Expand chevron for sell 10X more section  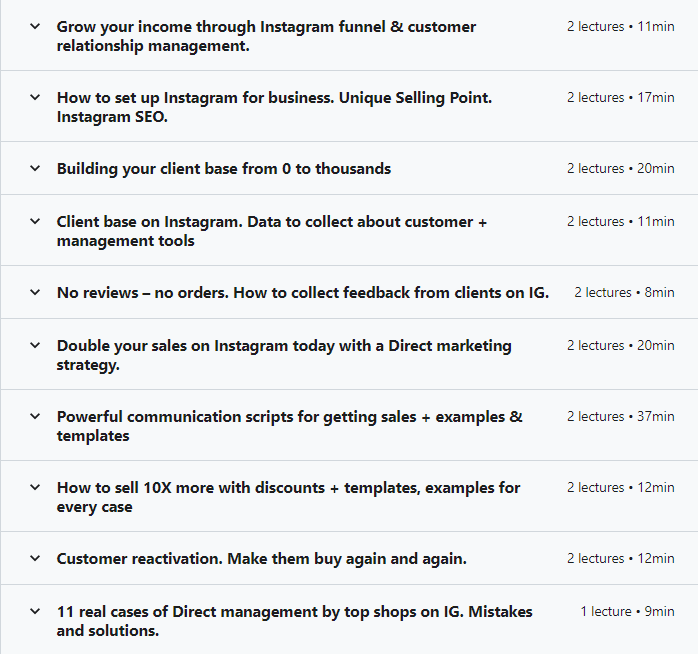tap(35, 487)
